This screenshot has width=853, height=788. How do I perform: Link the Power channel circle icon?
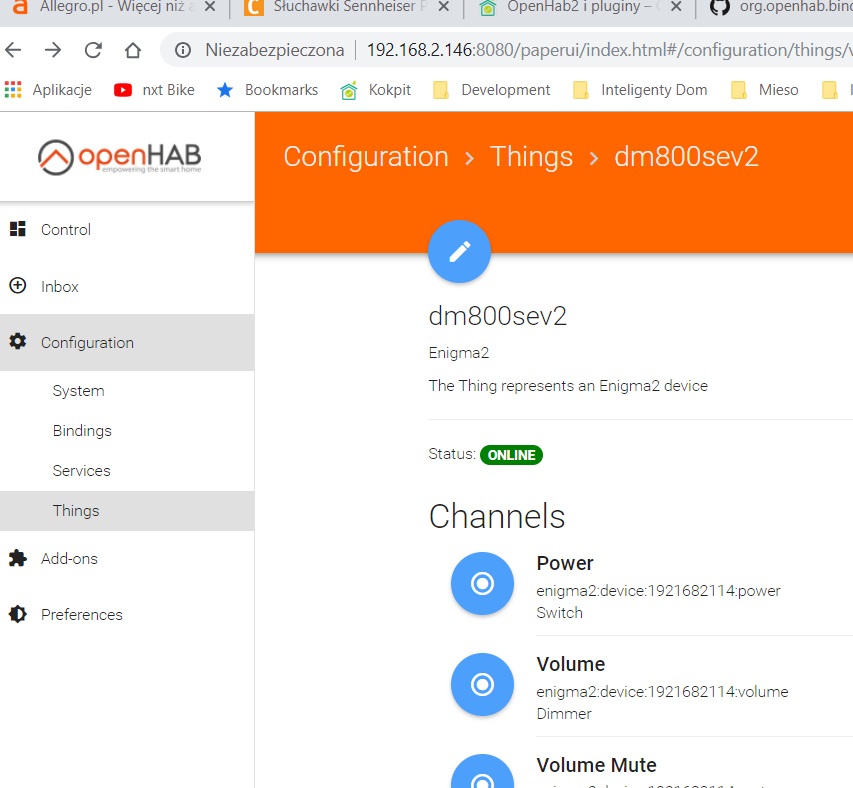[x=482, y=584]
